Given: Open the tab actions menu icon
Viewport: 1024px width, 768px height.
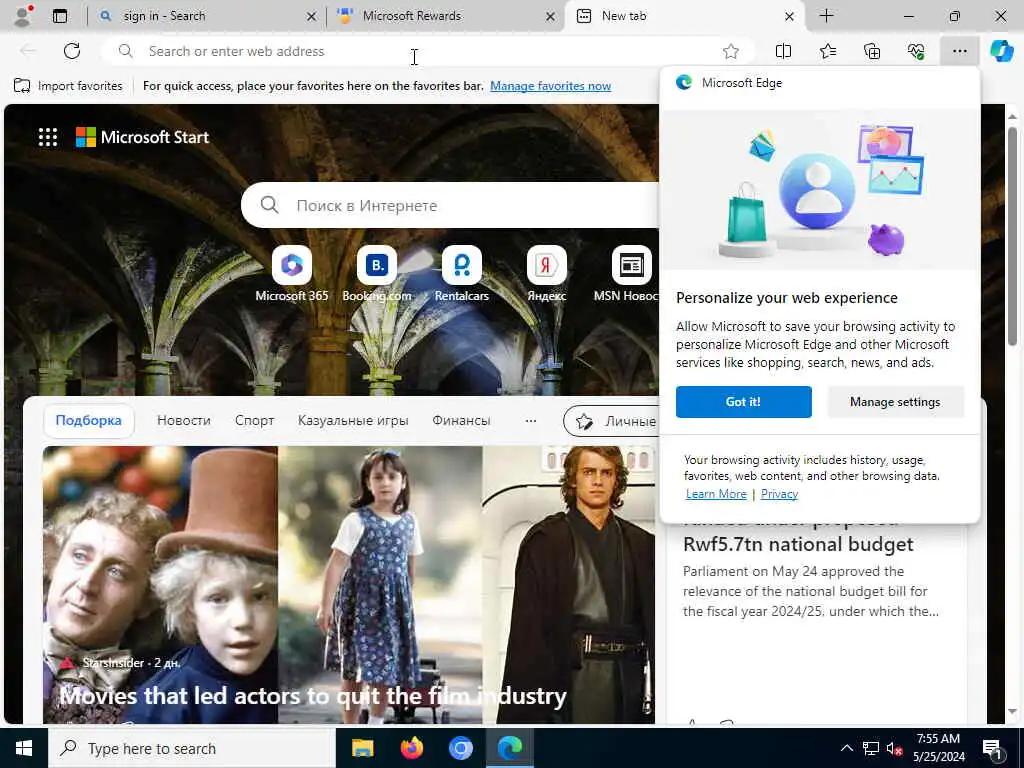Looking at the screenshot, I should pyautogui.click(x=60, y=16).
